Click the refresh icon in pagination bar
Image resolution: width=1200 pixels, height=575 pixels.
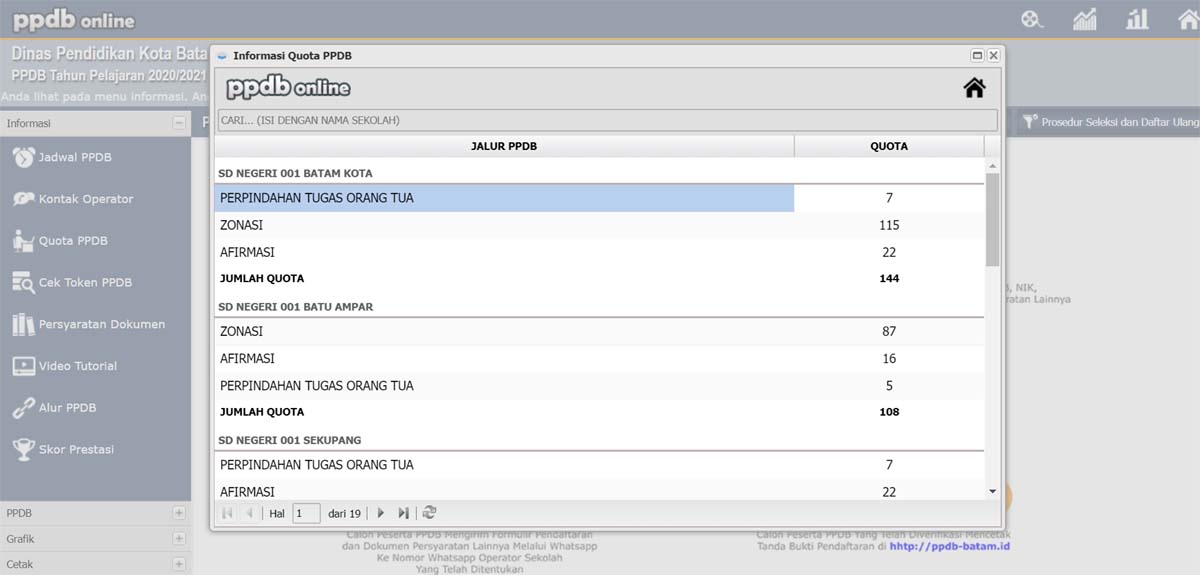point(429,513)
